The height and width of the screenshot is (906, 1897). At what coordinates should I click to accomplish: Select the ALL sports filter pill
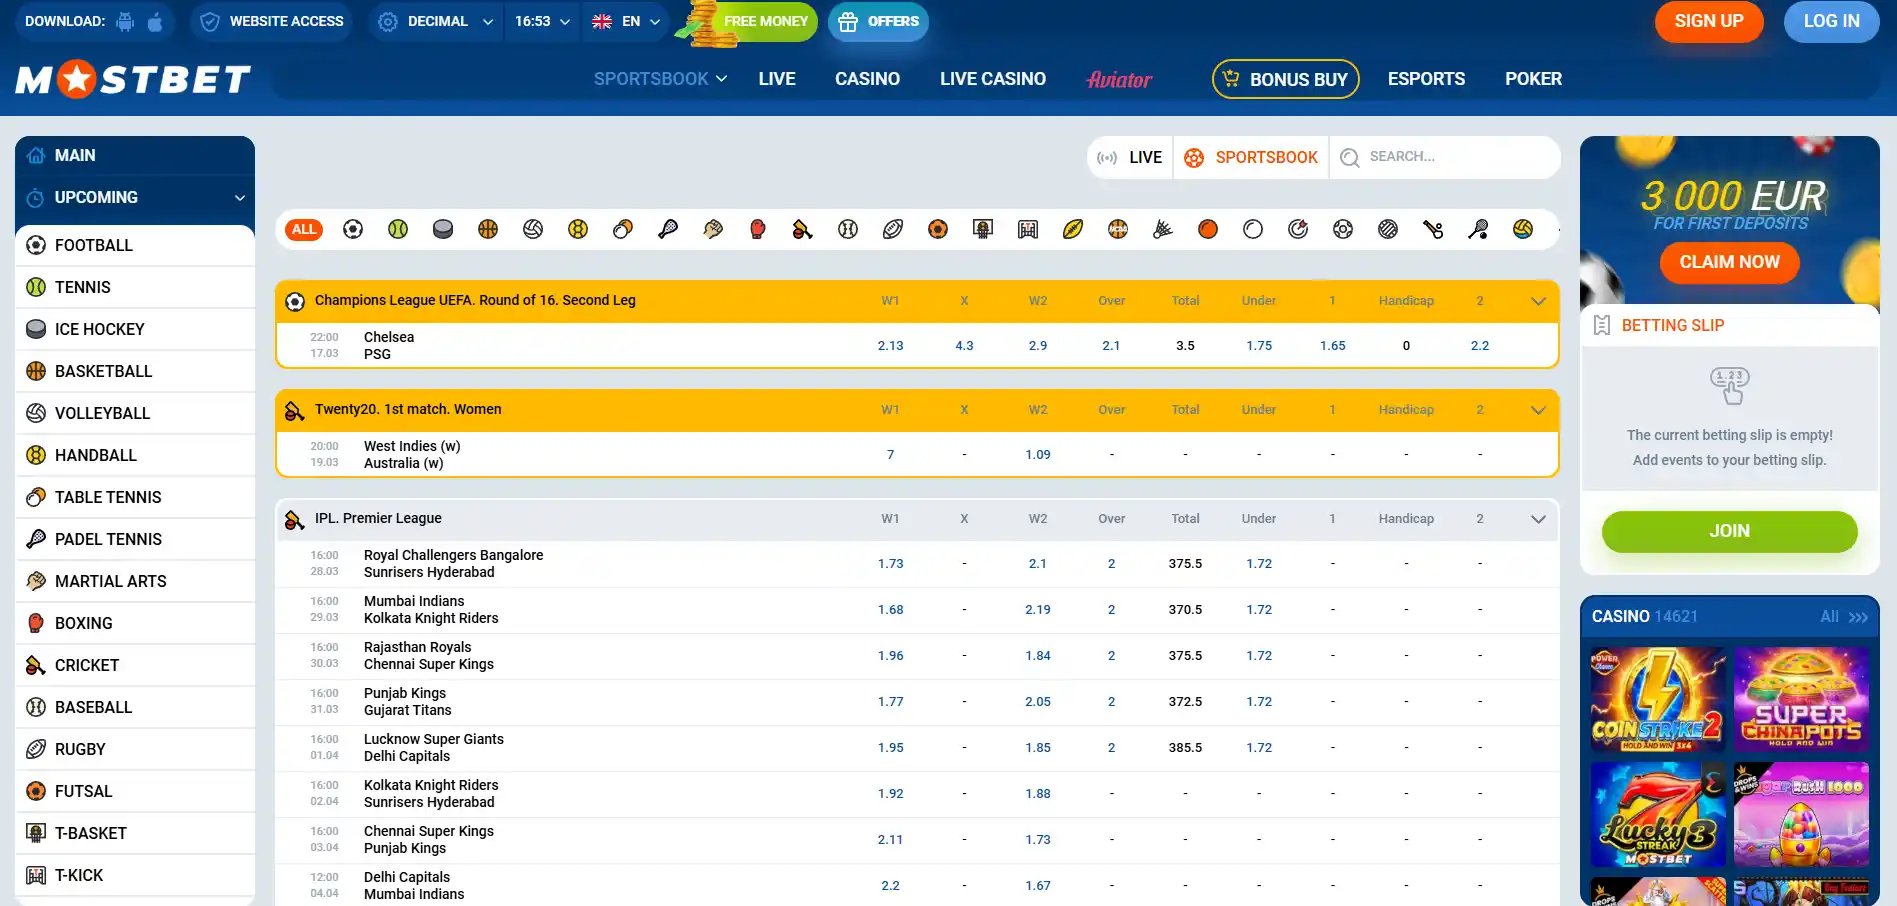(304, 229)
